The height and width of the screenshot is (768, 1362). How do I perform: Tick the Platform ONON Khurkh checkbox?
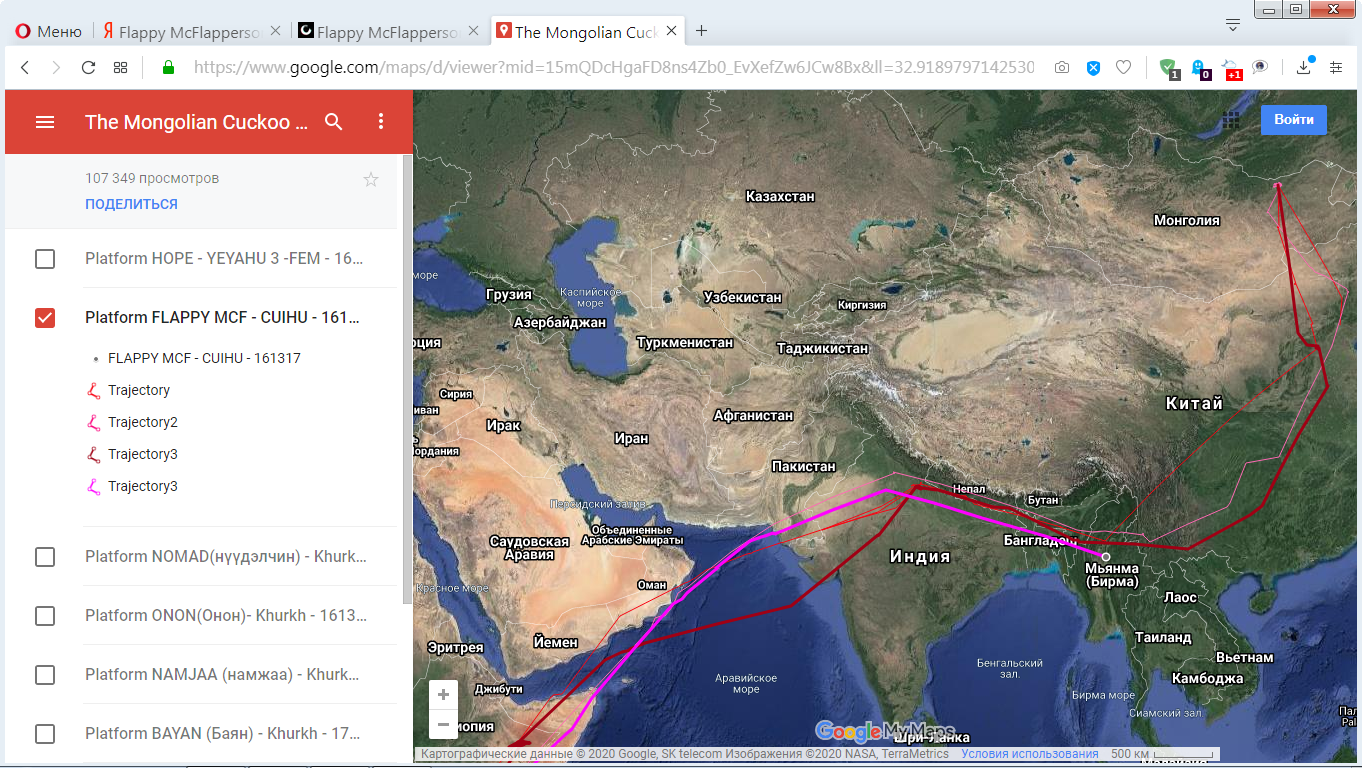(x=45, y=616)
